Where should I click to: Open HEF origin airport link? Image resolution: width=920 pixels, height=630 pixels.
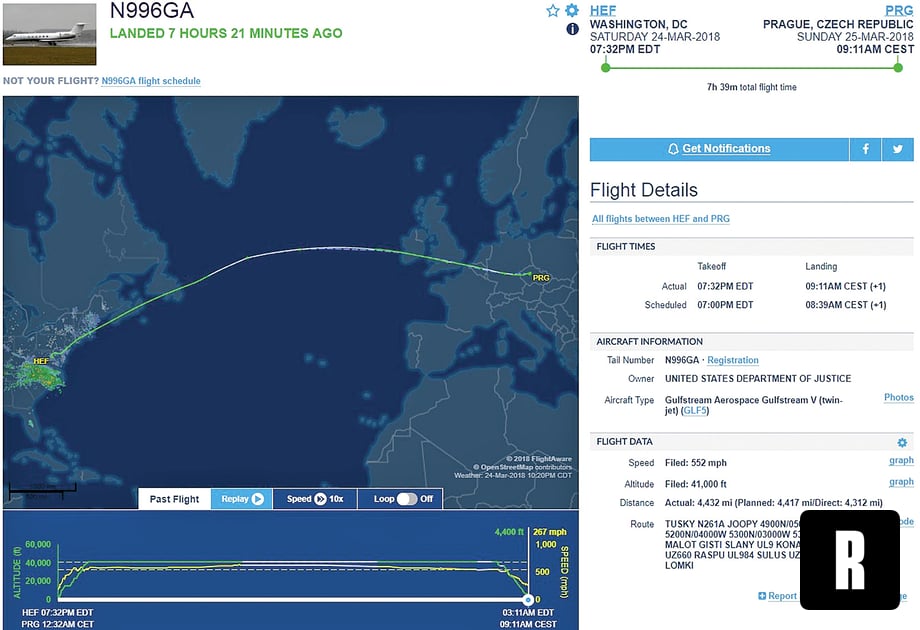click(603, 10)
